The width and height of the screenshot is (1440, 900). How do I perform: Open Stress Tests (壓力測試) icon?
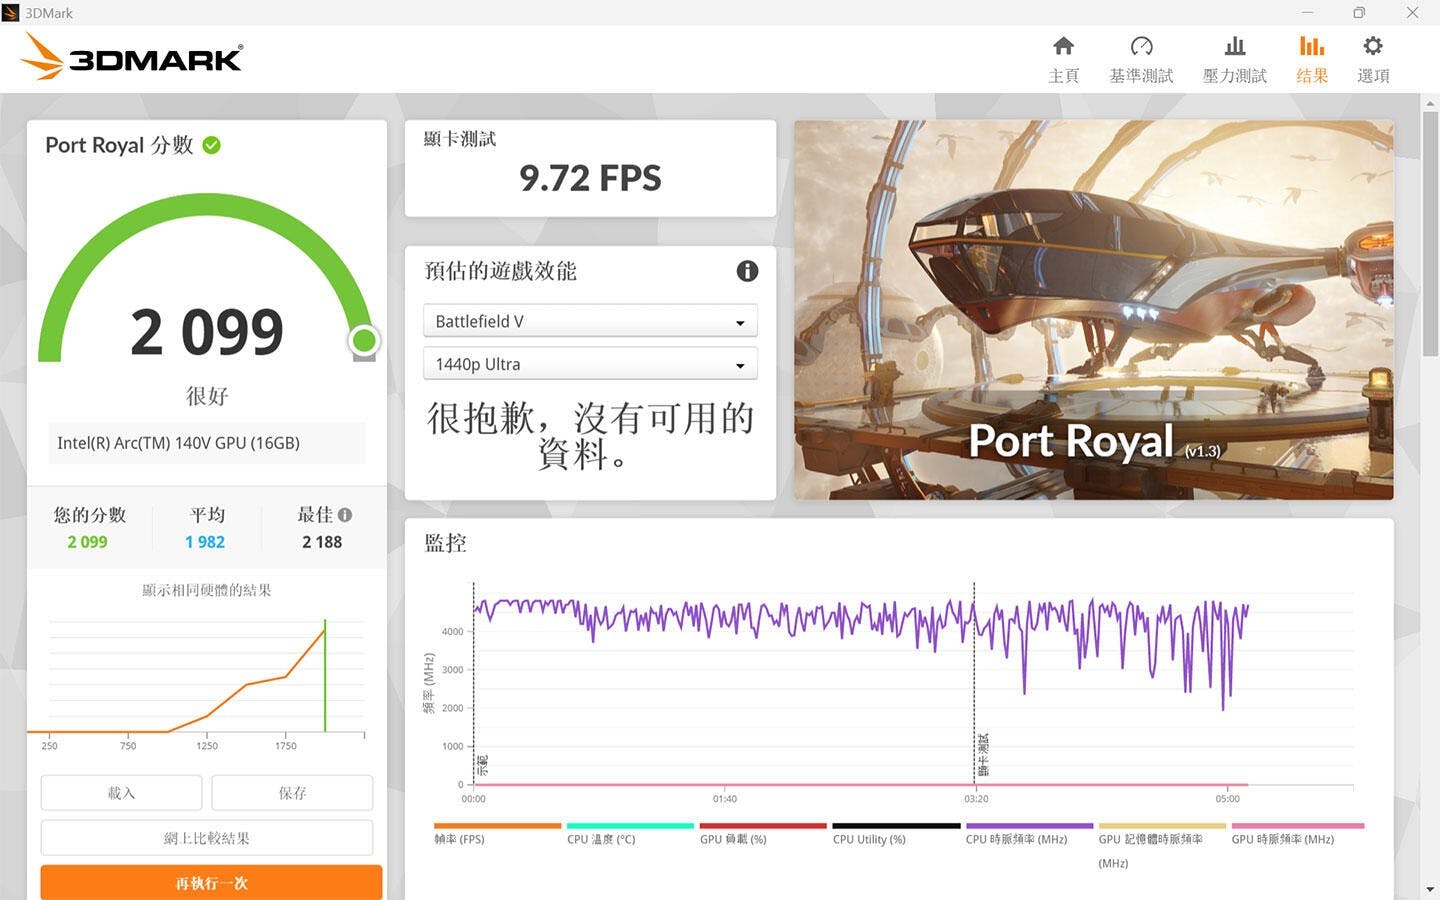pos(1235,47)
